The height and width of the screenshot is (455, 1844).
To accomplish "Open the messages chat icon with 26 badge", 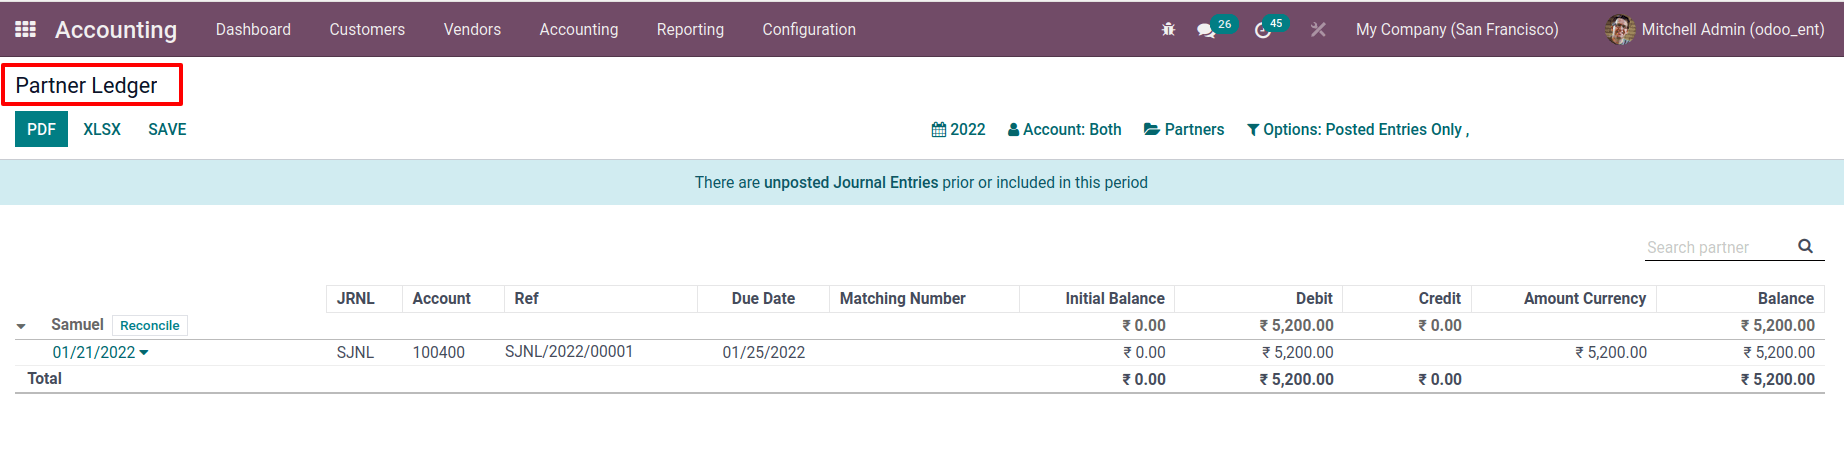I will click(1206, 30).
